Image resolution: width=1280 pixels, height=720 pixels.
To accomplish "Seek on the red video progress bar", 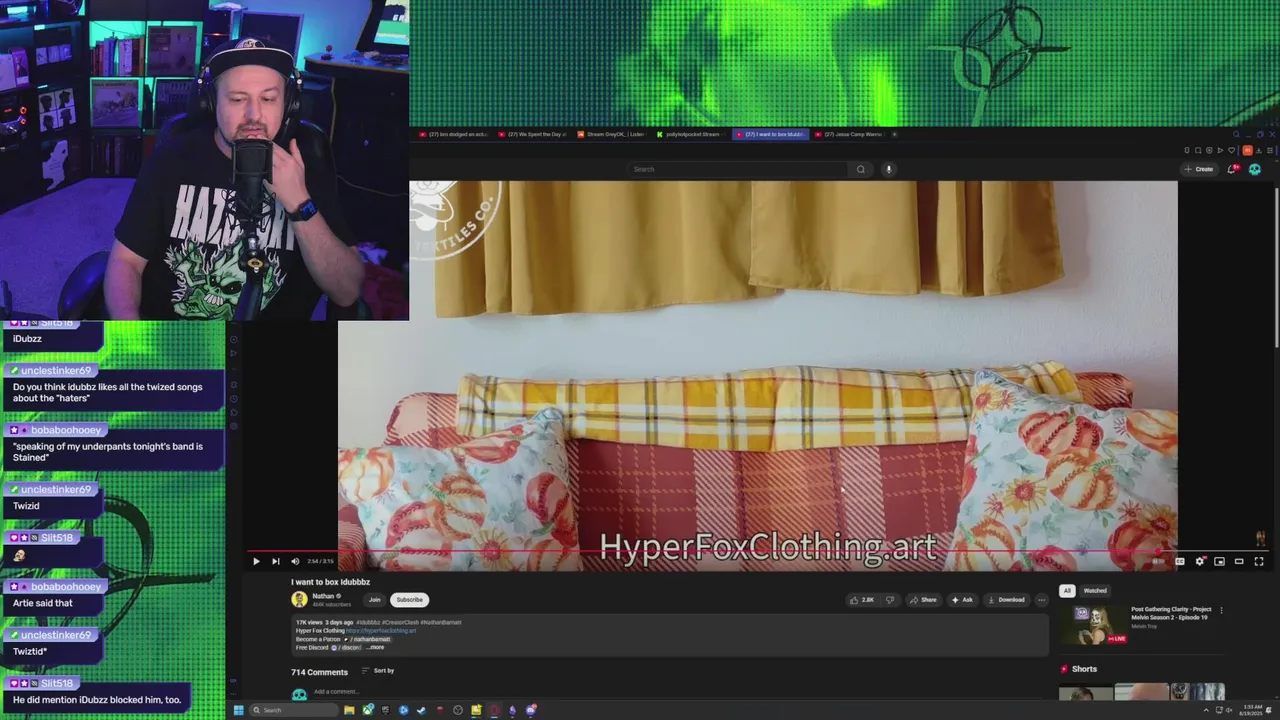I will pyautogui.click(x=758, y=550).
